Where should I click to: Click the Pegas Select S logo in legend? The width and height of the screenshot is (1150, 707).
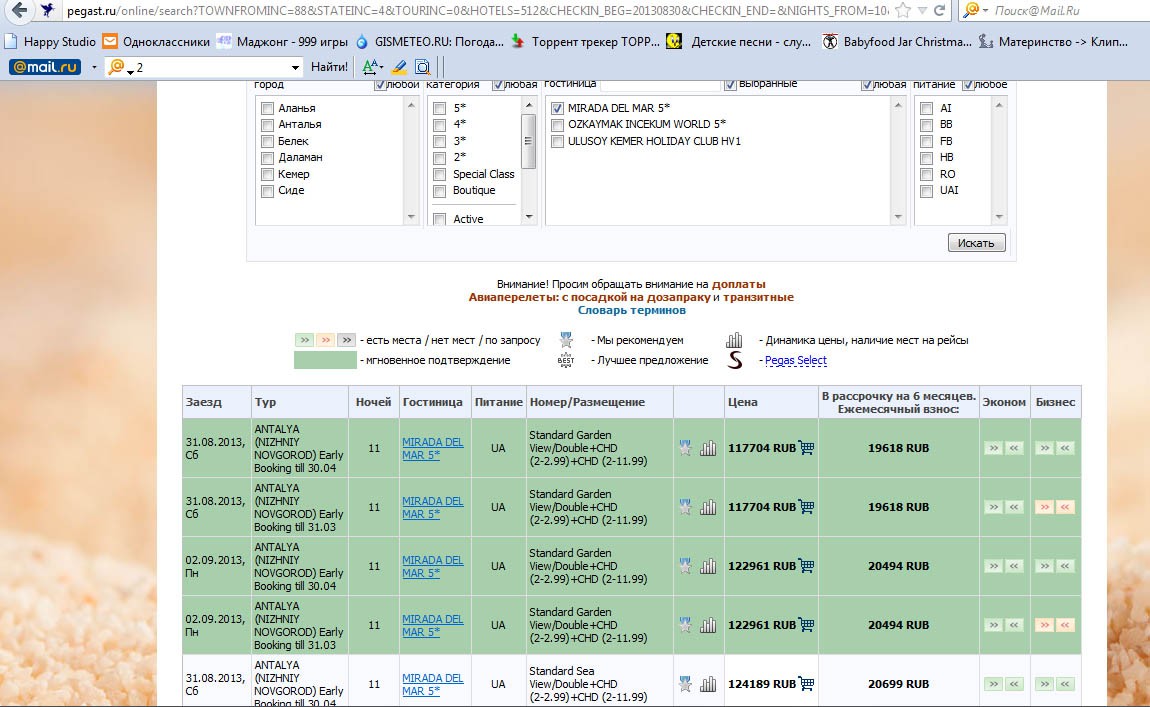coord(735,360)
